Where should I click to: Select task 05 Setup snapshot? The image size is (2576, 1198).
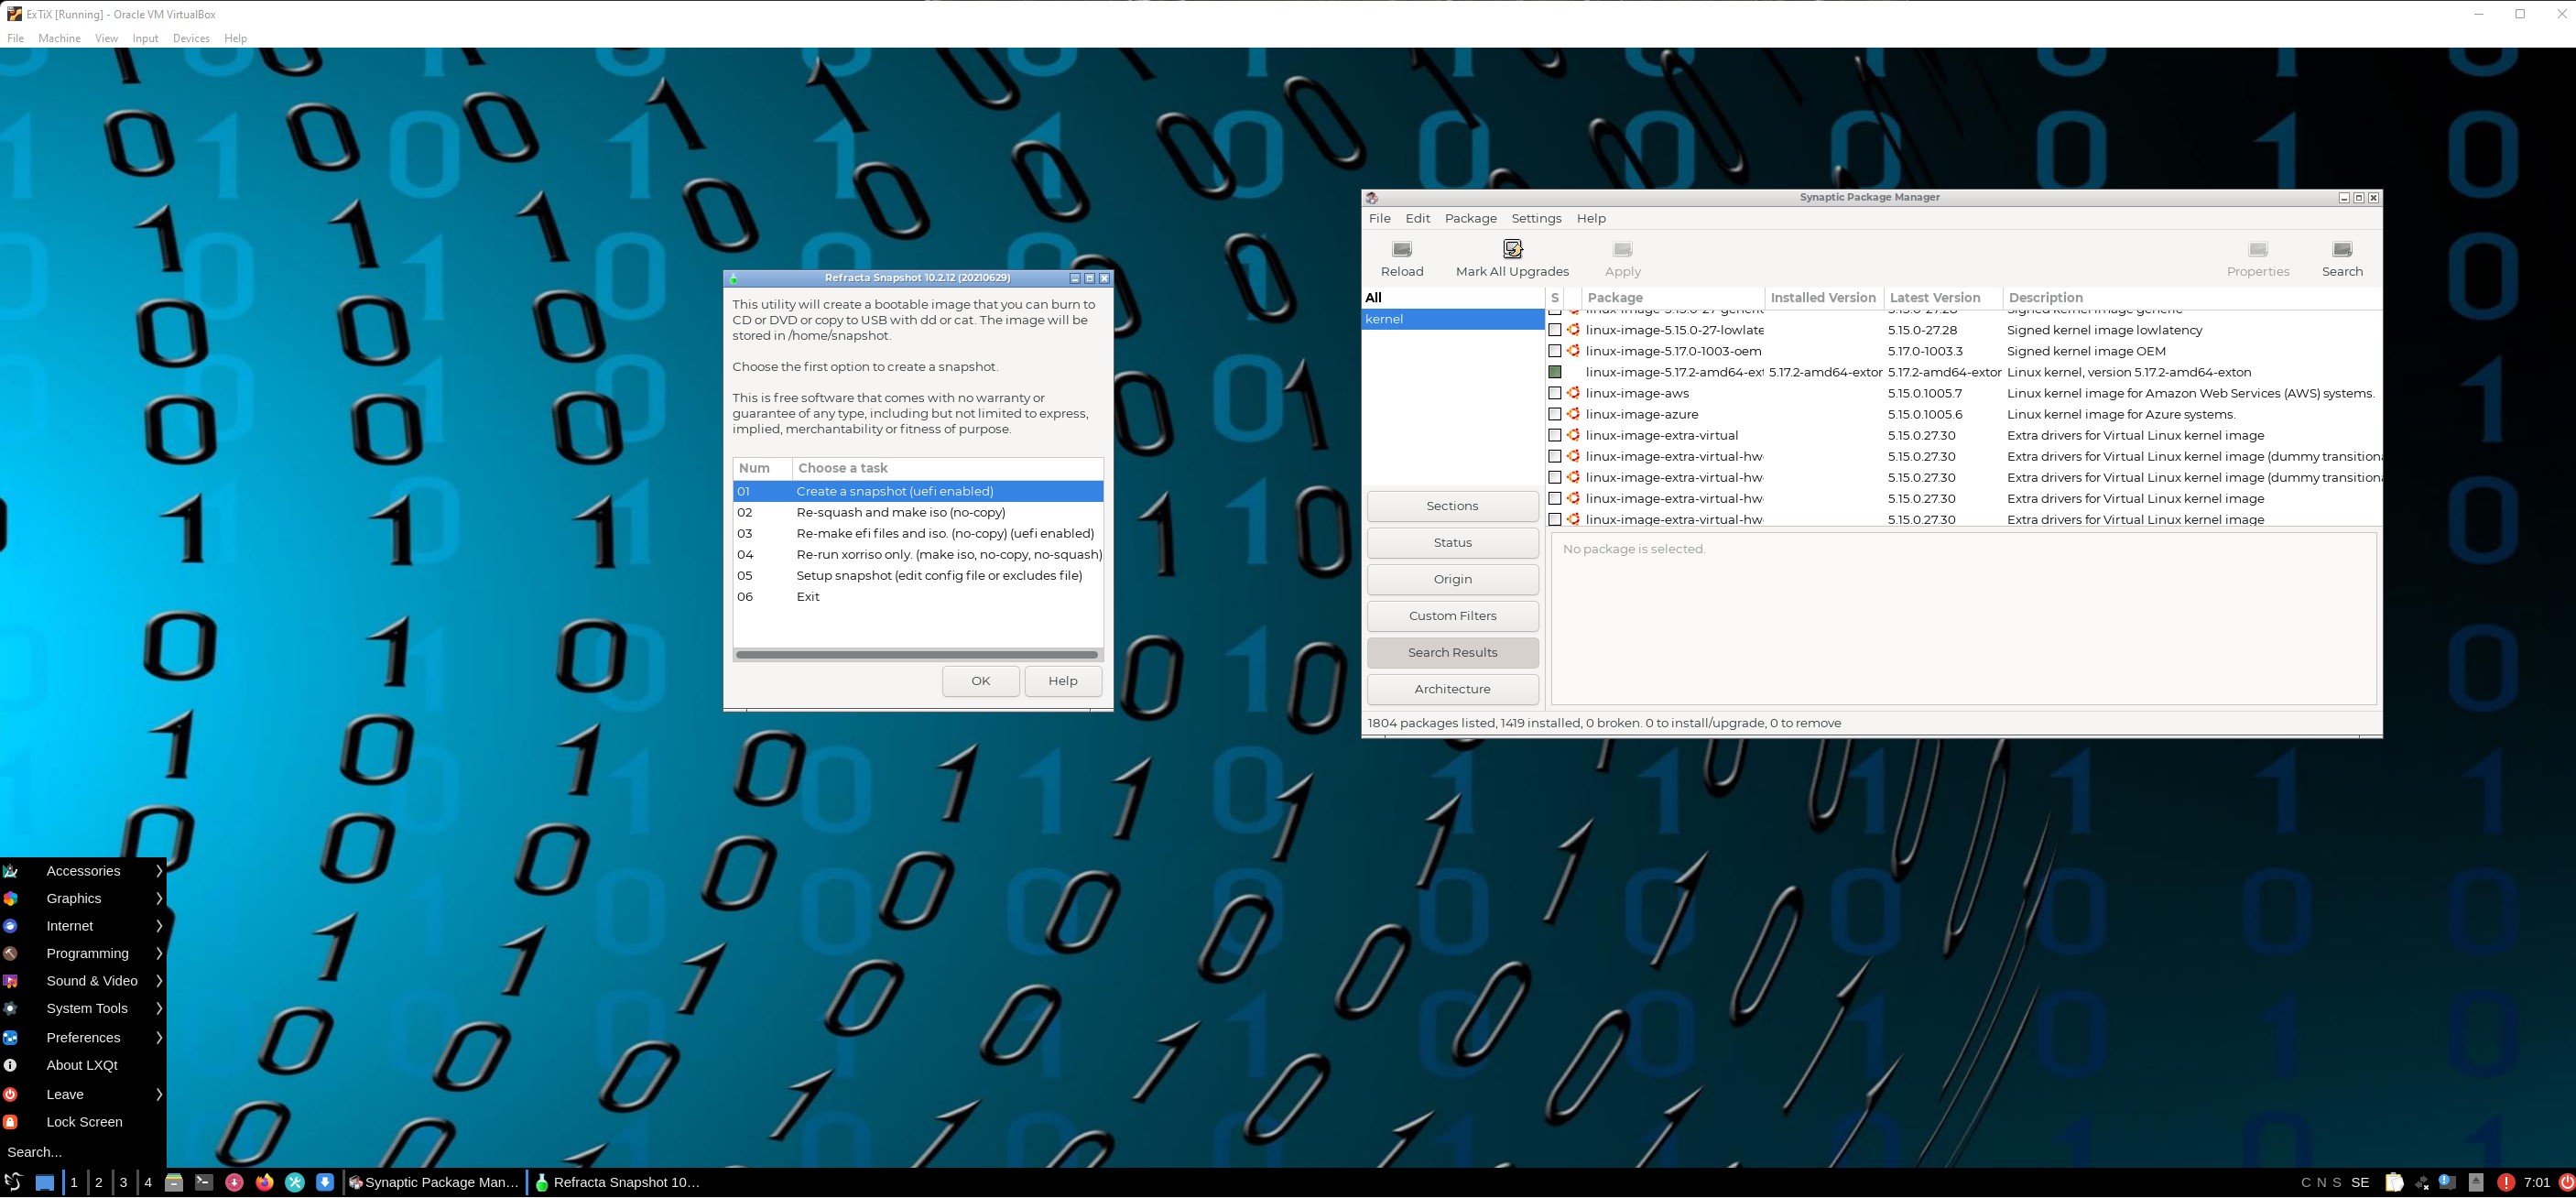(917, 575)
